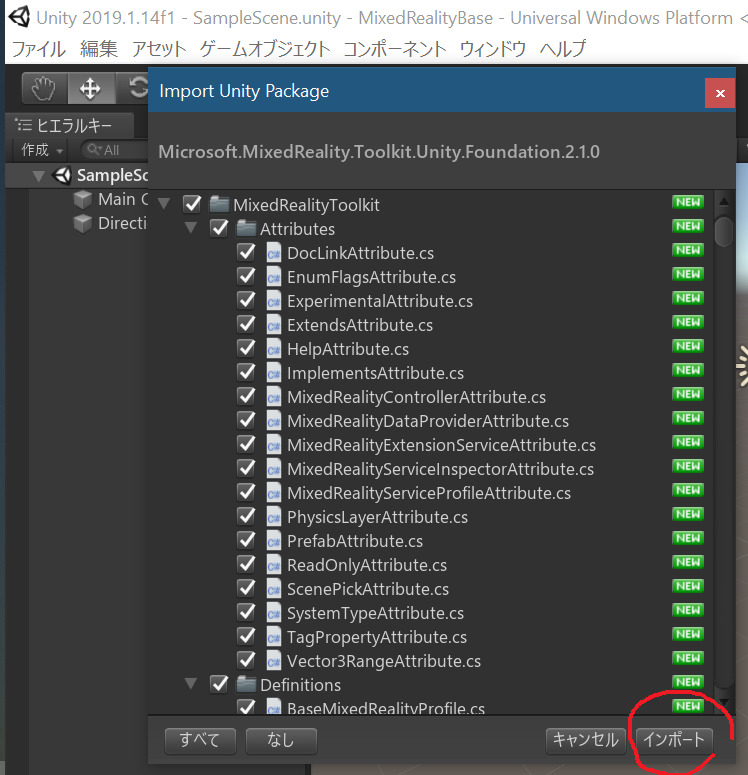Collapse SampleScene in the hierarchy
Viewport: 748px width, 775px height.
pyautogui.click(x=38, y=176)
